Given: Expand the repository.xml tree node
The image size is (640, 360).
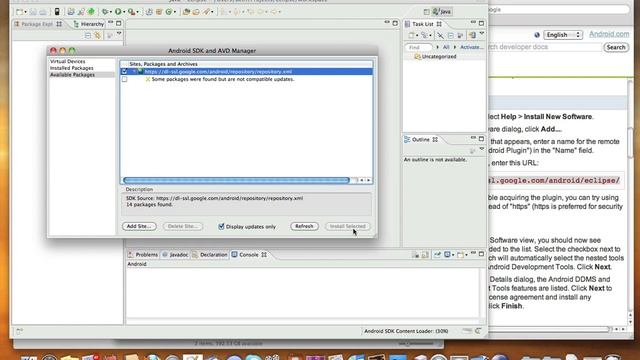Looking at the screenshot, I should pyautogui.click(x=134, y=71).
